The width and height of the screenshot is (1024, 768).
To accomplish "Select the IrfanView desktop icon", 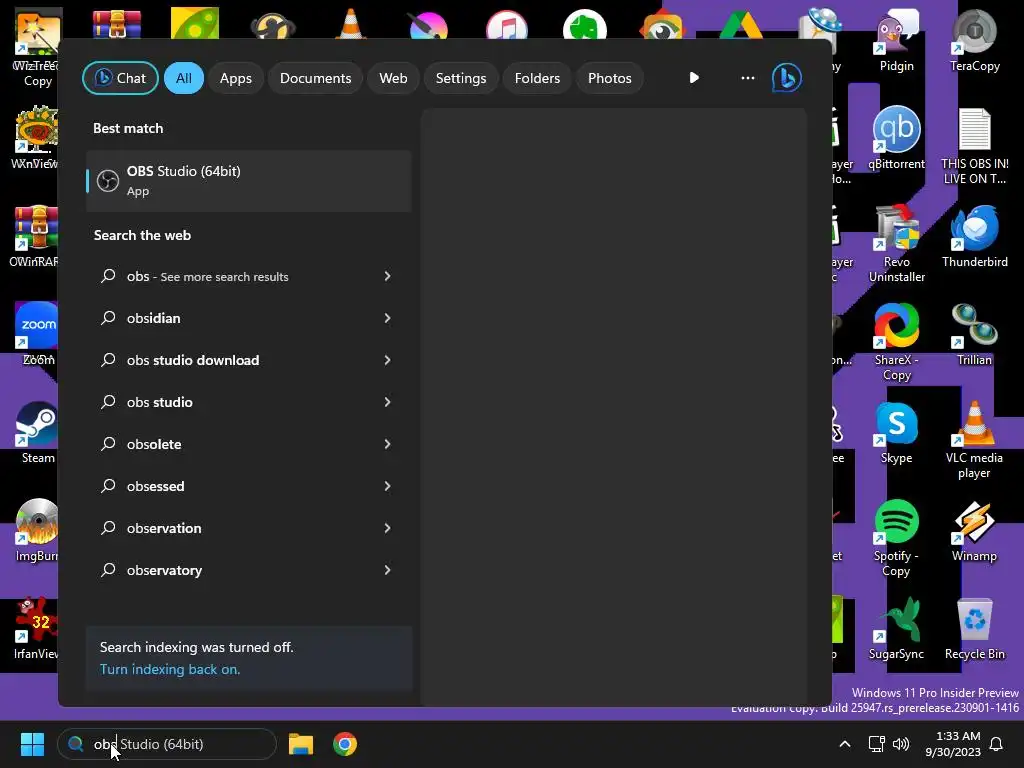I will 37,628.
